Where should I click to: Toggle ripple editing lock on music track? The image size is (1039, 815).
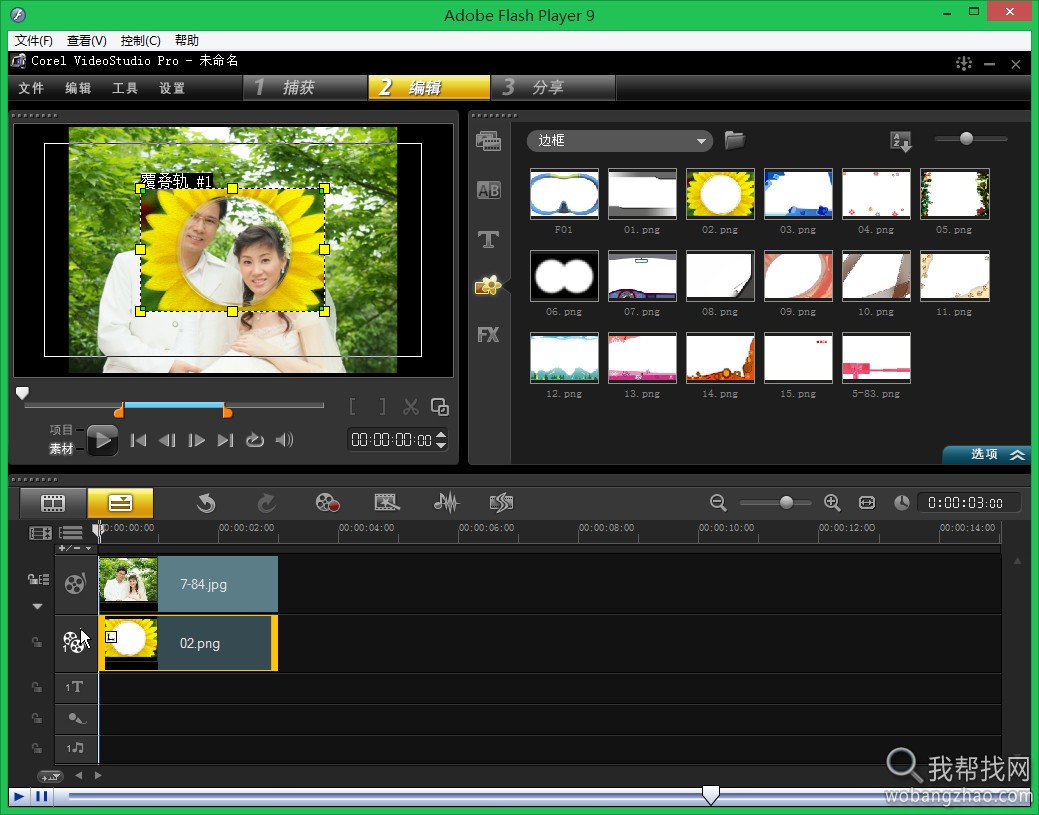click(37, 748)
